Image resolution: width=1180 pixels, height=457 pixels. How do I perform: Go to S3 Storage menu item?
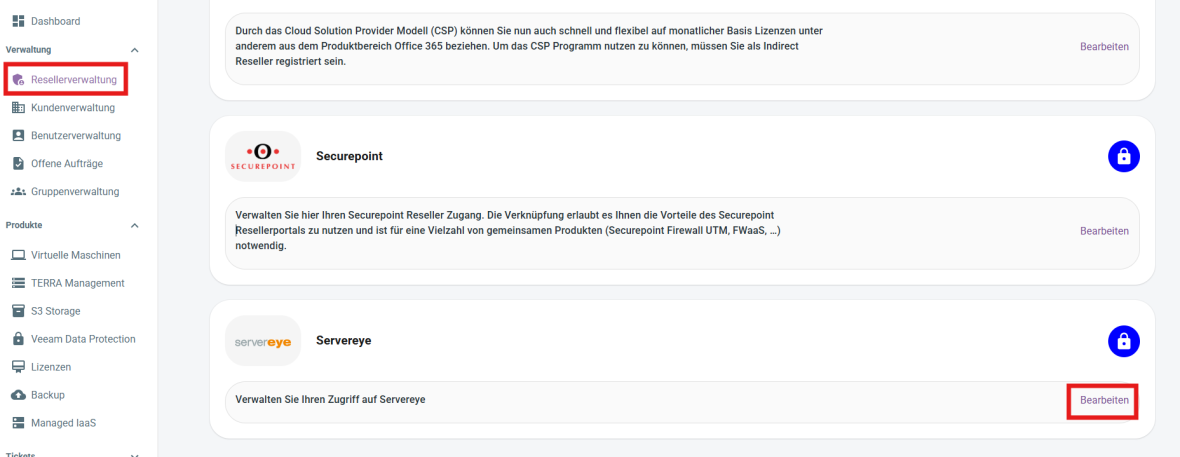point(45,311)
